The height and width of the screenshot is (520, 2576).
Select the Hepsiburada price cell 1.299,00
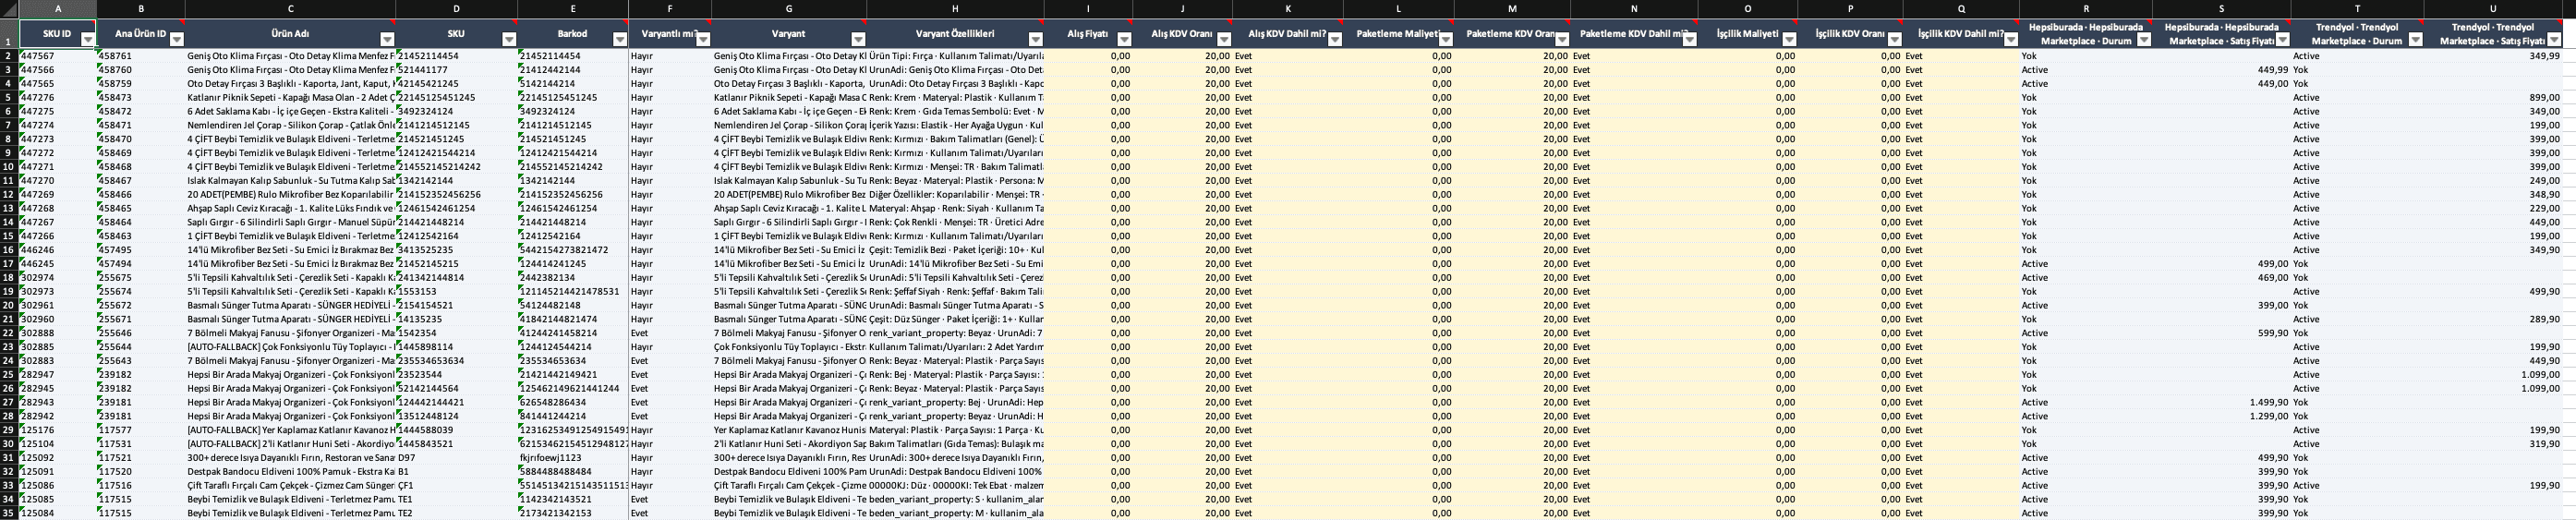(2221, 416)
